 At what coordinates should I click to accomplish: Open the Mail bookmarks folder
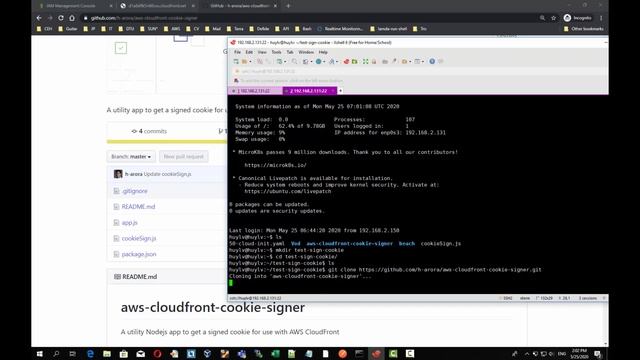point(213,29)
